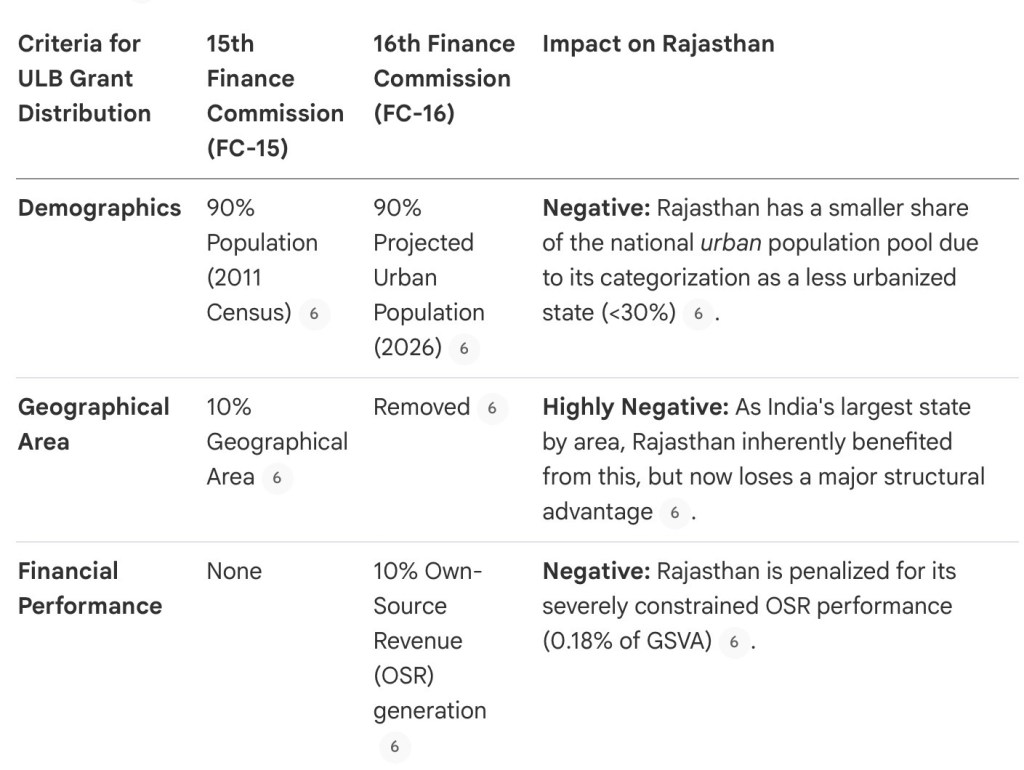Open citation 6 after "(2011 Census)"
Viewport: 1024px width, 770px height.
click(x=313, y=313)
